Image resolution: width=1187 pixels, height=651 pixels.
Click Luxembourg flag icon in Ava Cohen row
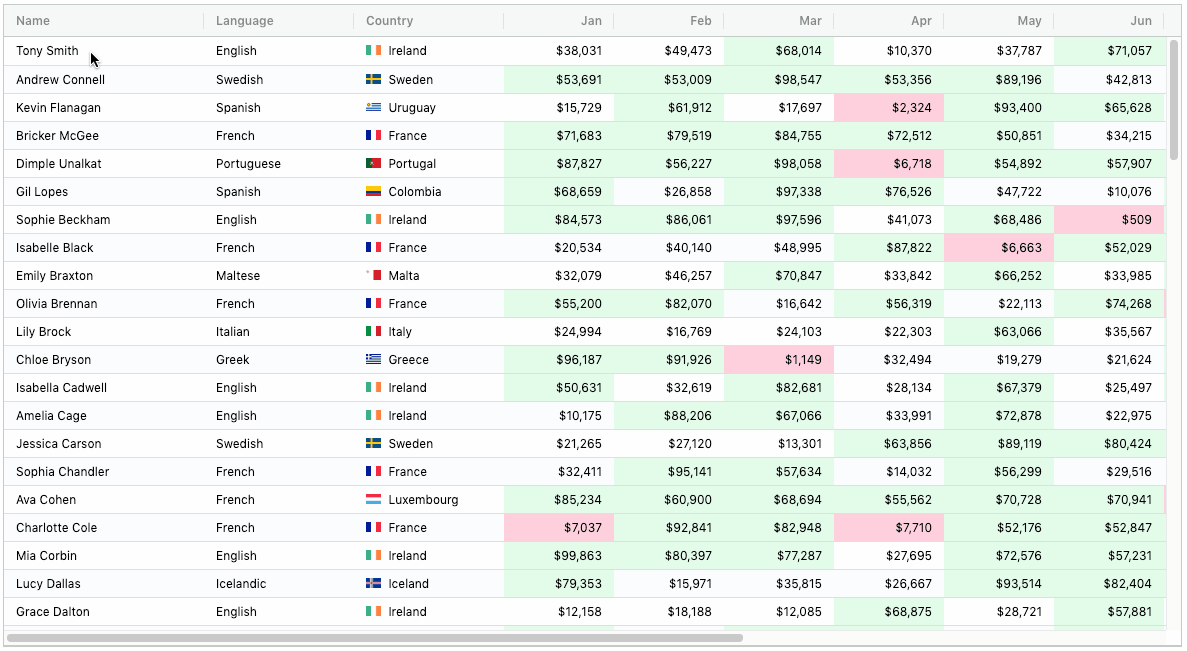pos(373,500)
